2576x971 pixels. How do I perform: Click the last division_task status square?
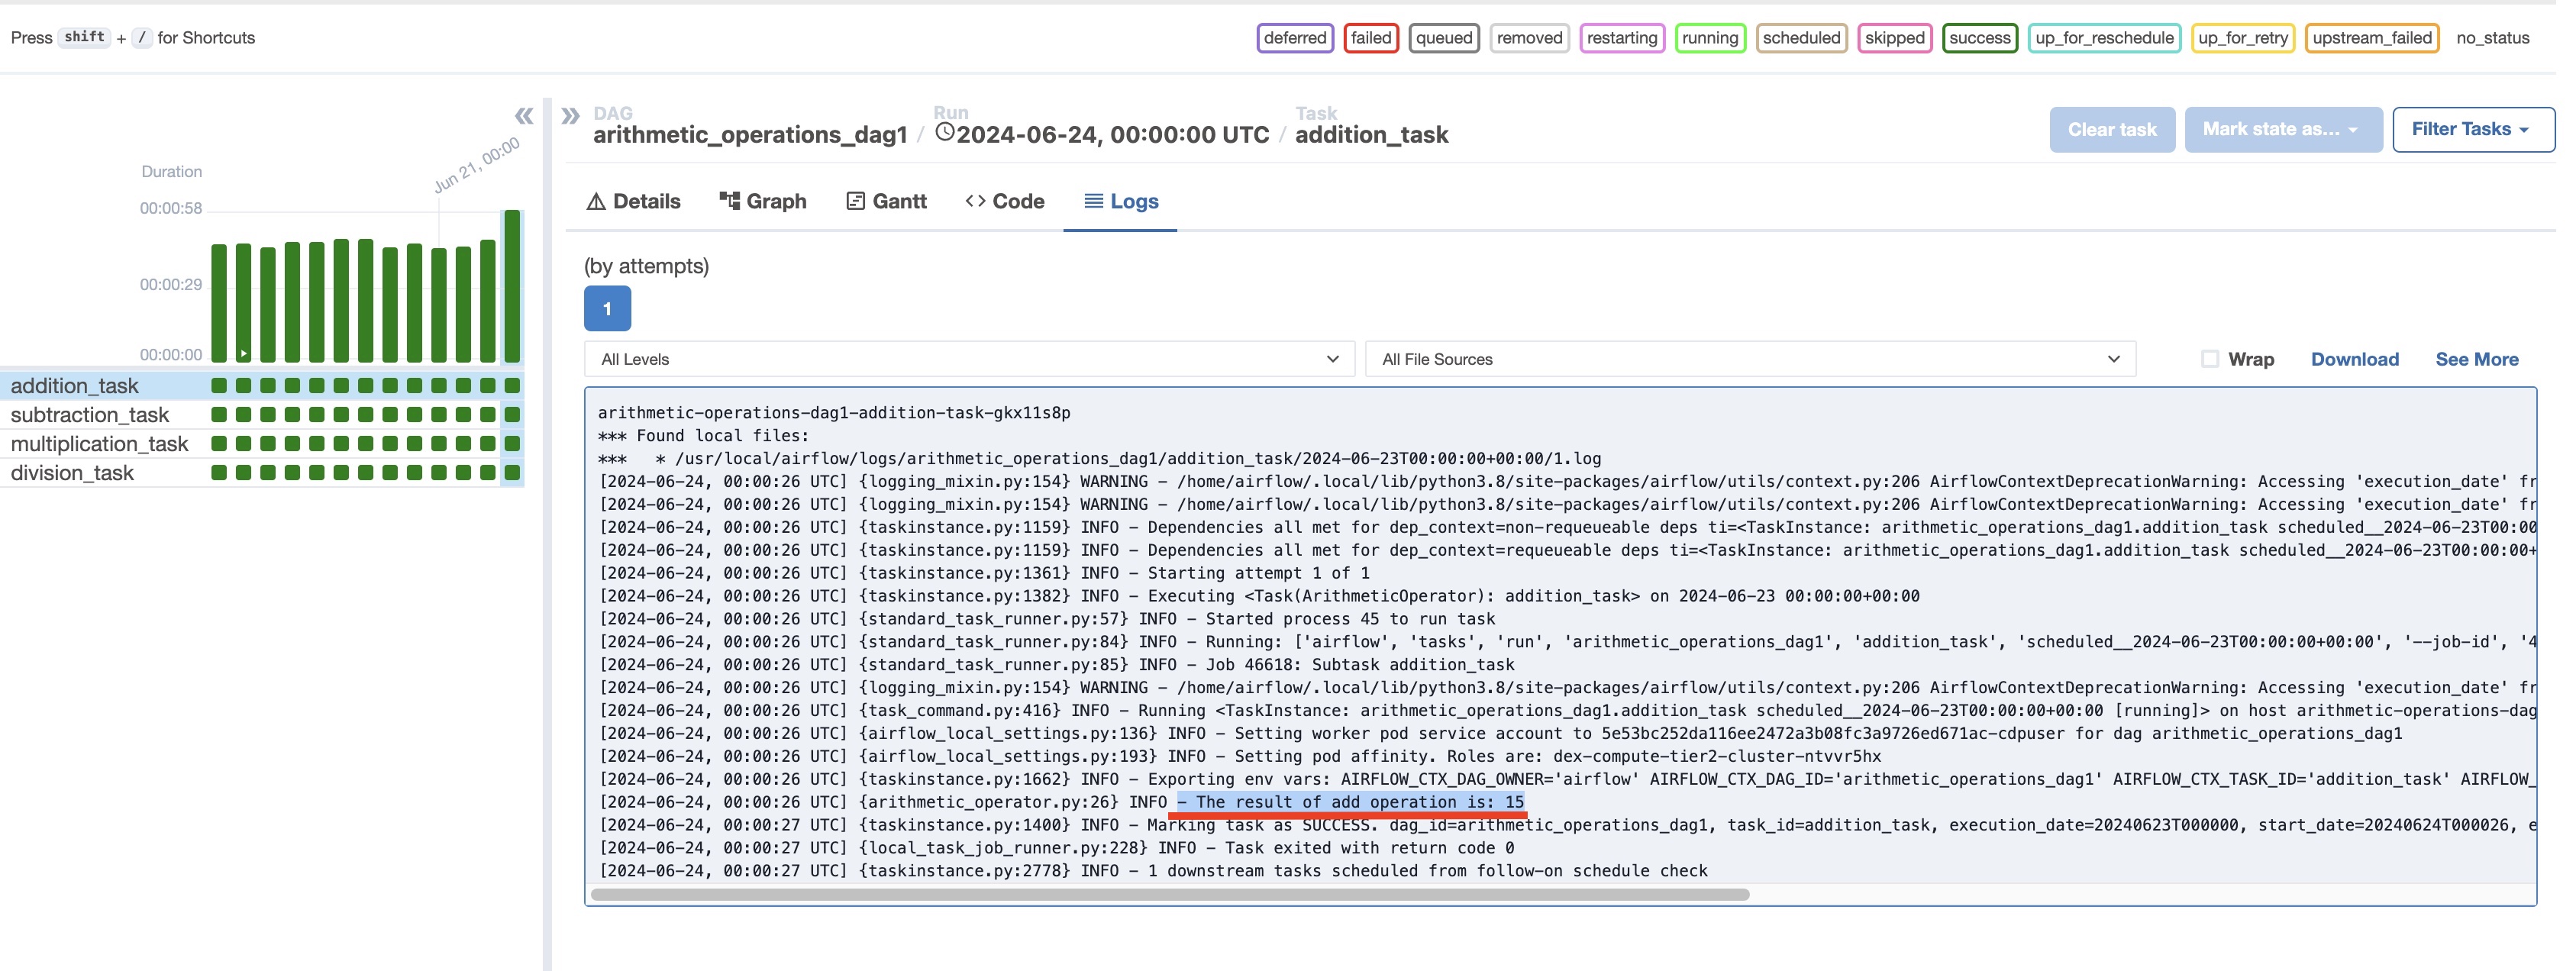pyautogui.click(x=512, y=473)
